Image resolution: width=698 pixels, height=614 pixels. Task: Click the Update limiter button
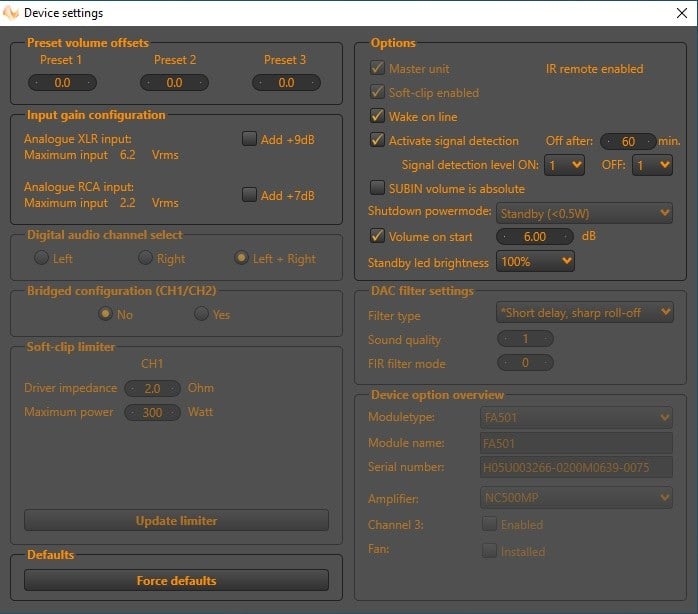click(x=176, y=520)
